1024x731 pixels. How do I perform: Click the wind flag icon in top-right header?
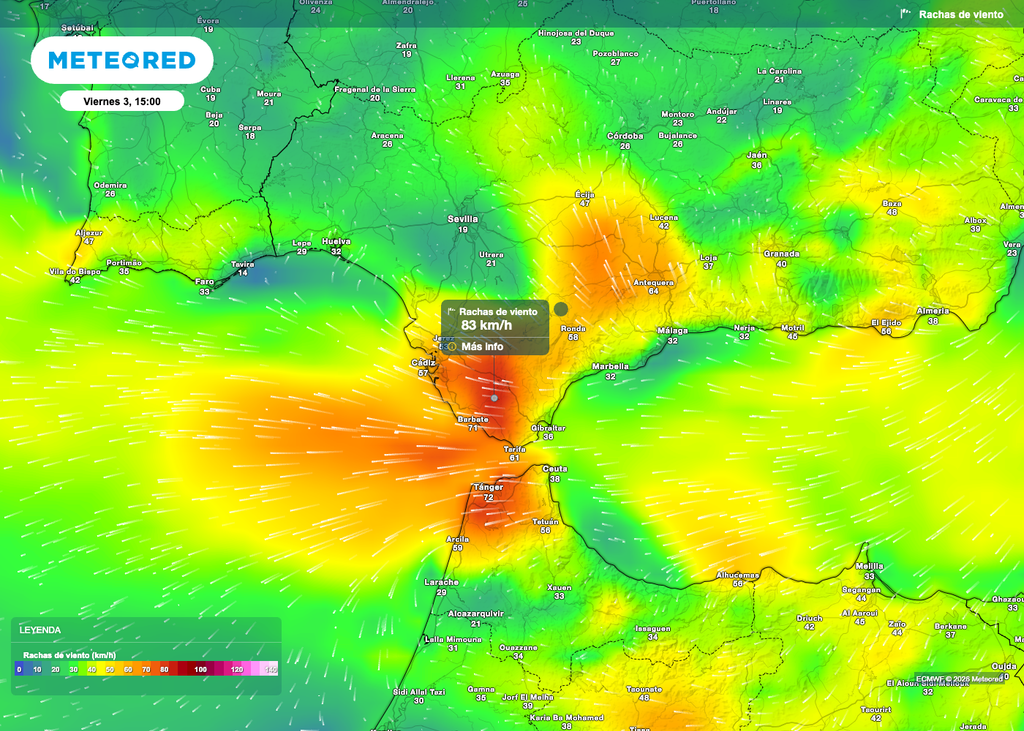click(905, 14)
